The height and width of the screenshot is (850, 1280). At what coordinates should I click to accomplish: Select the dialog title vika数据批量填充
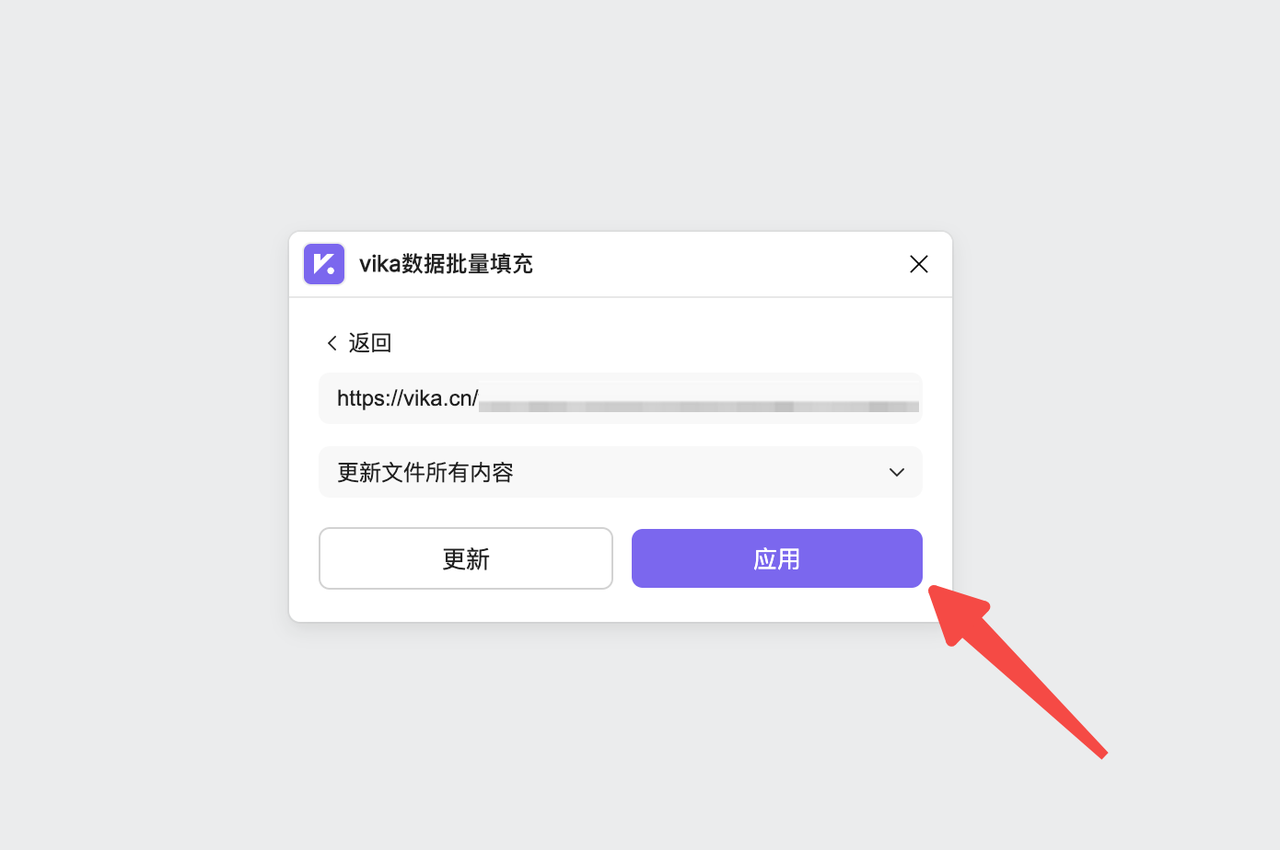(446, 264)
